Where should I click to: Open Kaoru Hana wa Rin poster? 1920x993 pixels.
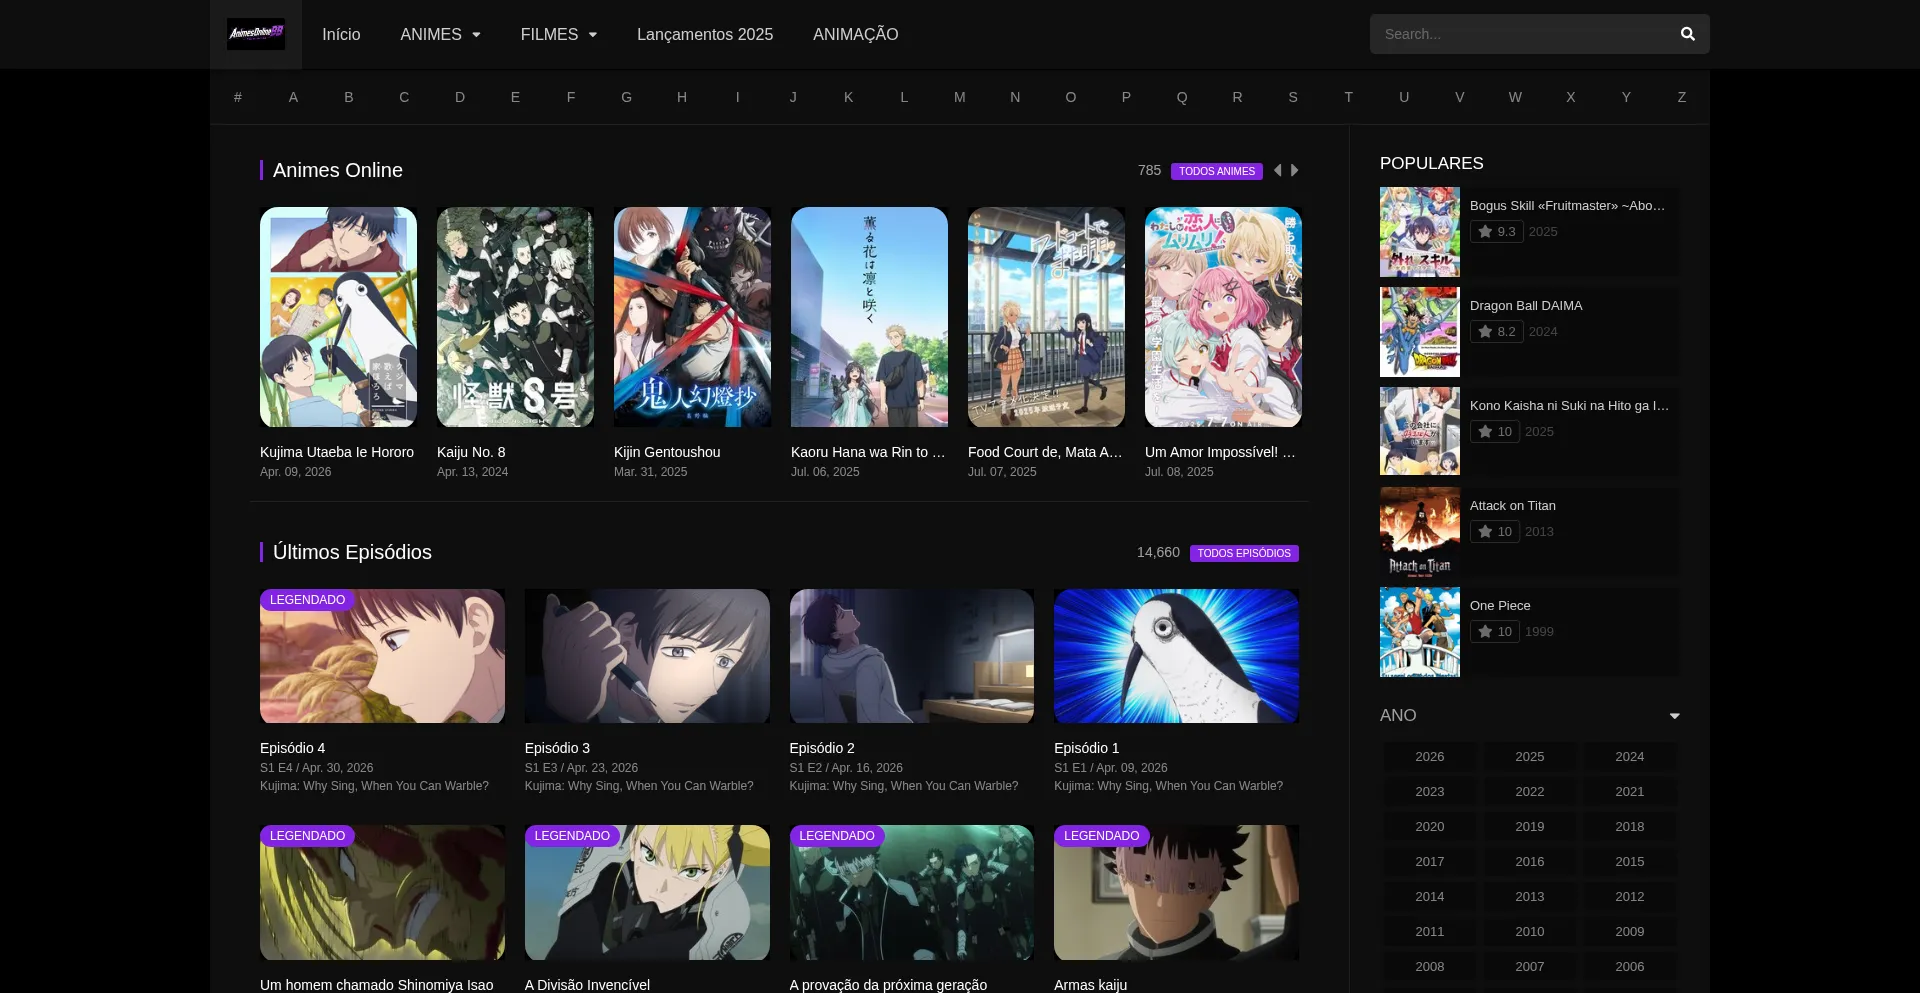point(869,317)
